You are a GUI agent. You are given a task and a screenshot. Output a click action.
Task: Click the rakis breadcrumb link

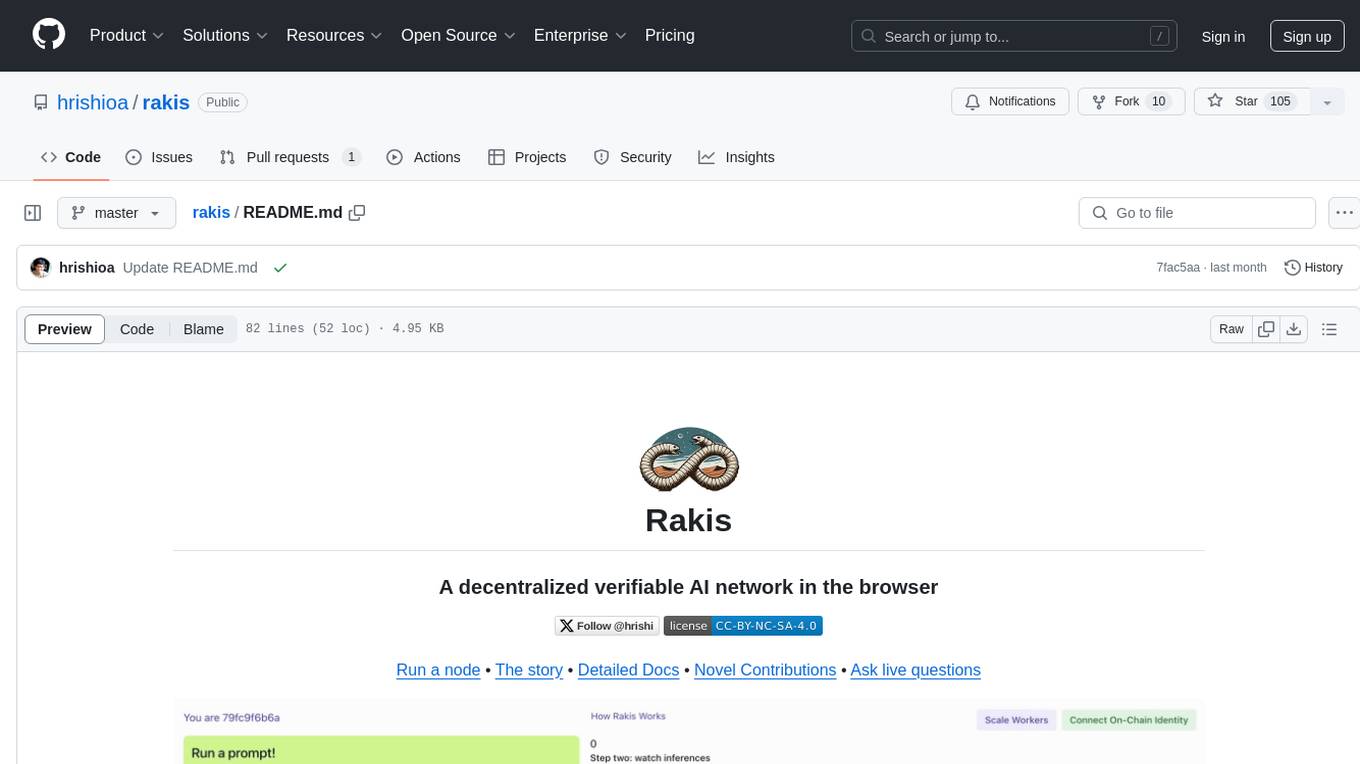coord(211,213)
